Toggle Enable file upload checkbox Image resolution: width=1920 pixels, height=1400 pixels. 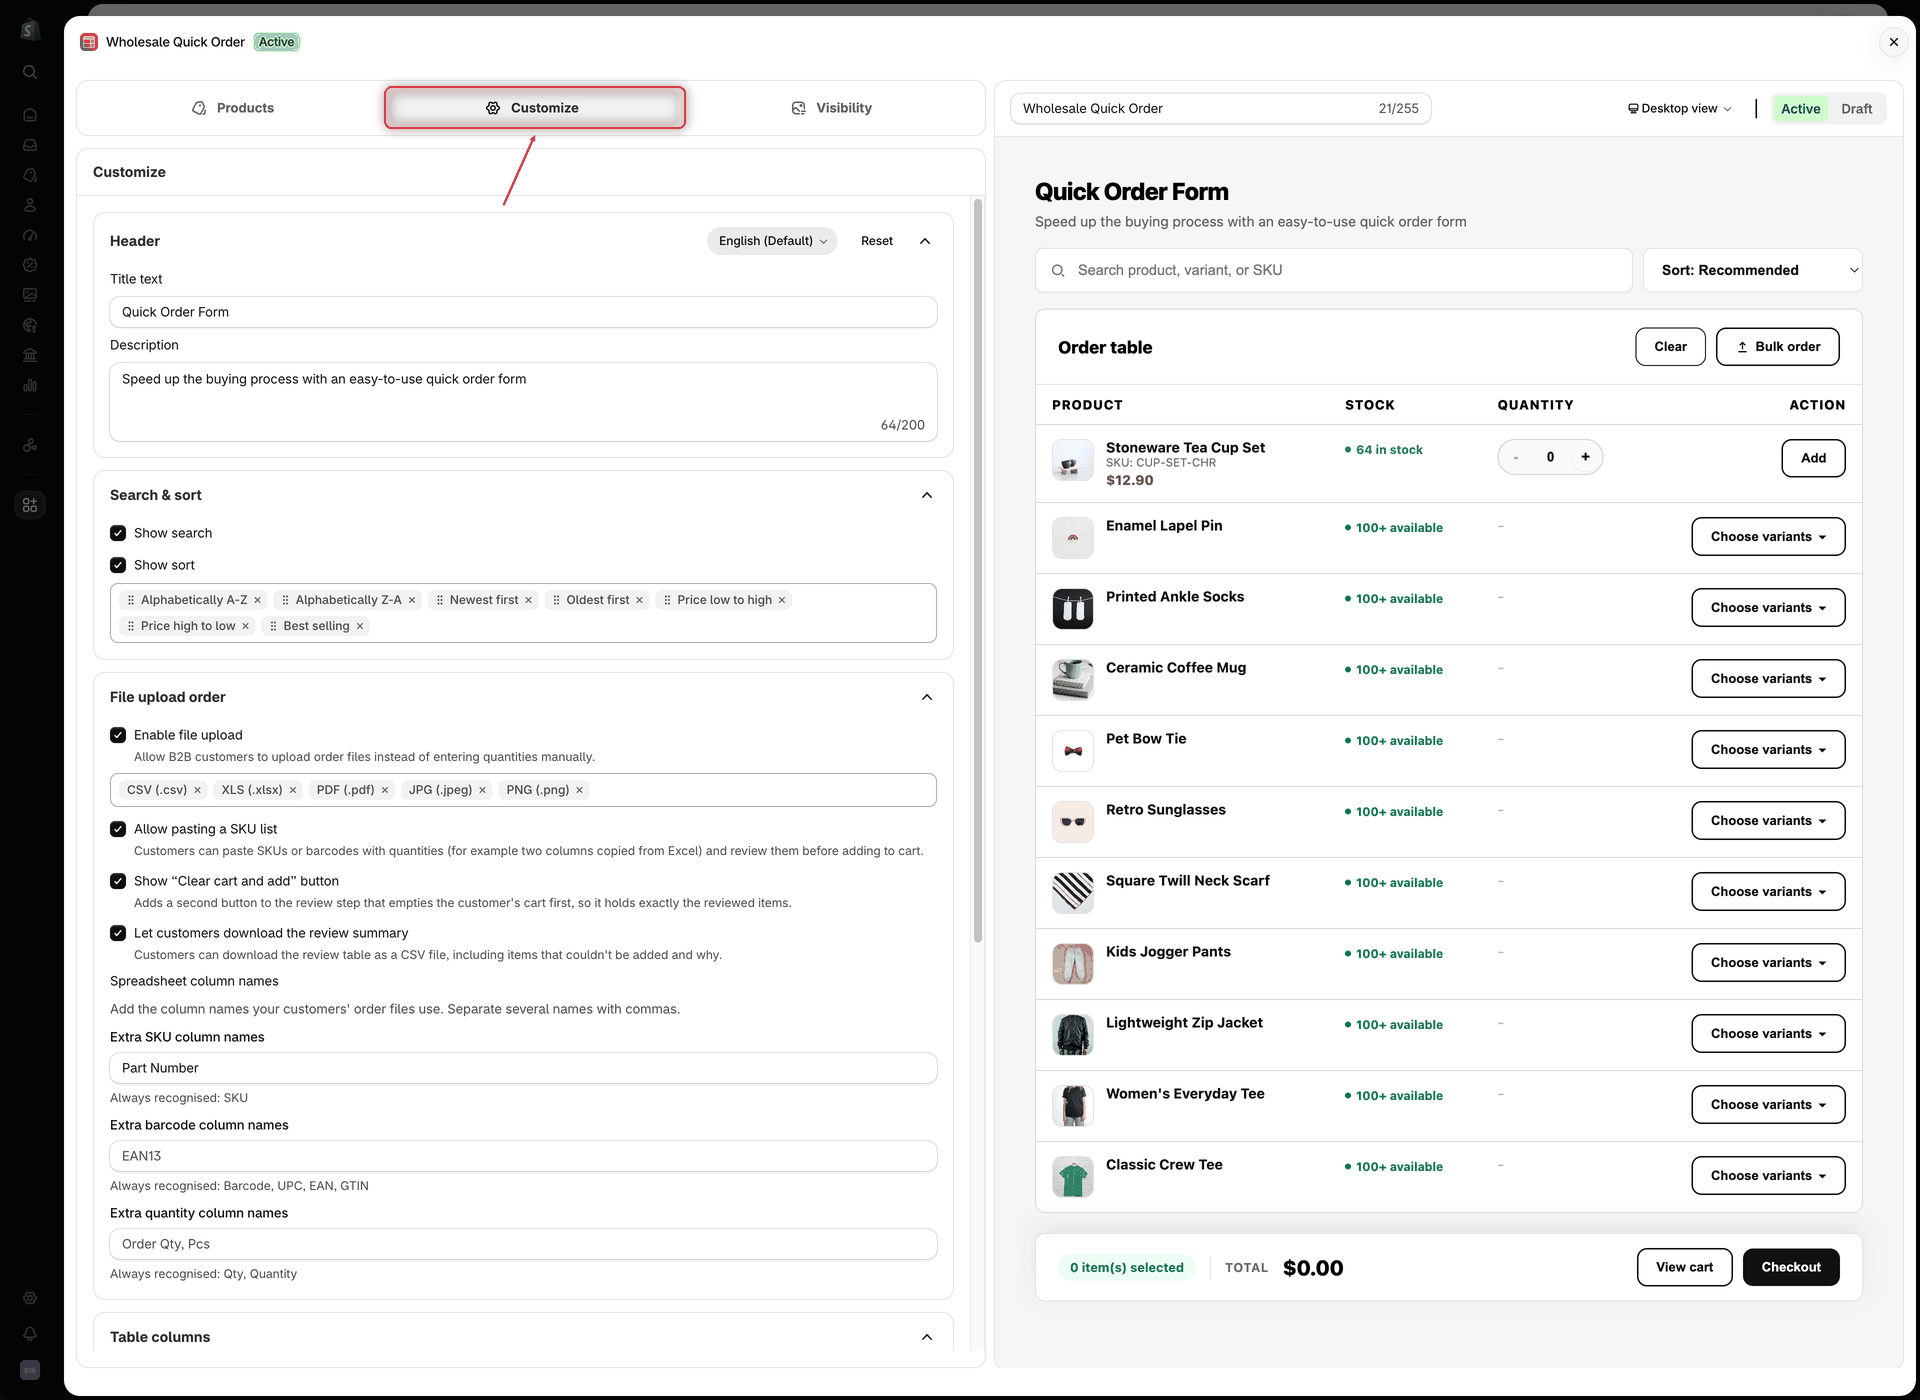pyautogui.click(x=118, y=735)
